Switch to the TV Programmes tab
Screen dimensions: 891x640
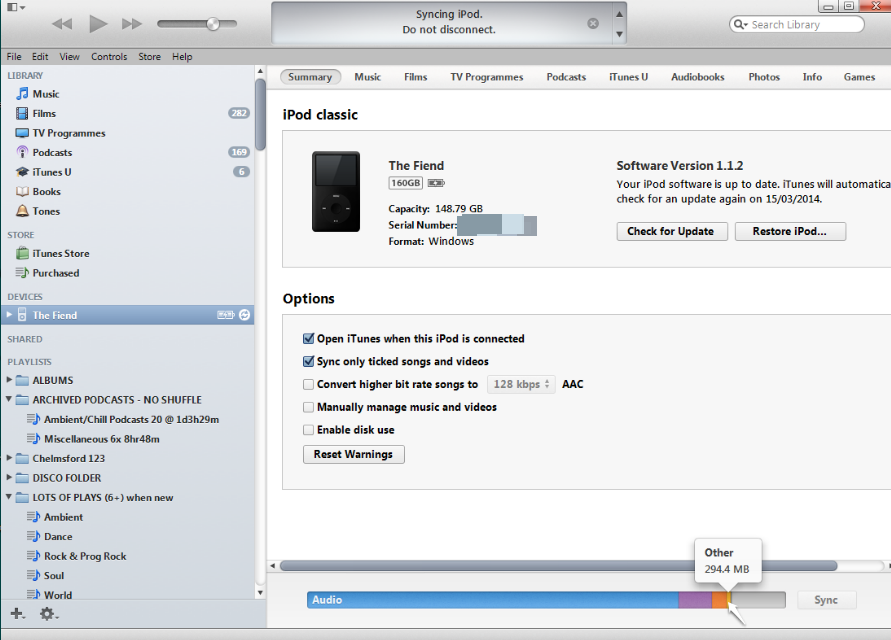[487, 77]
